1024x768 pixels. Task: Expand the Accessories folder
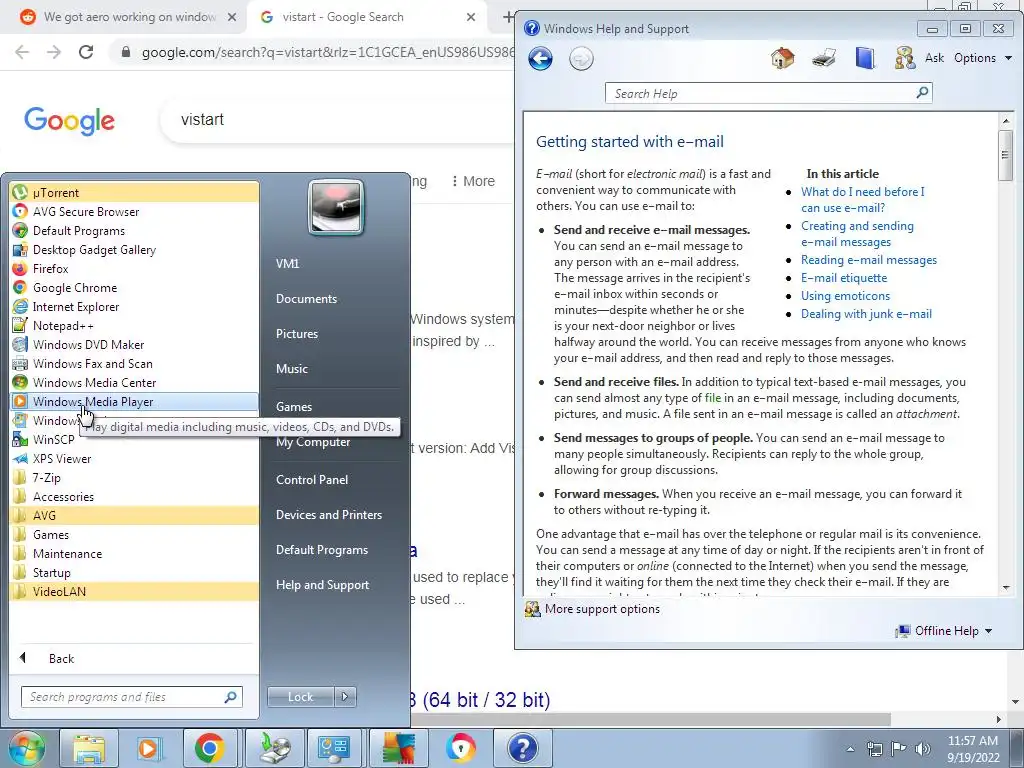point(134,496)
